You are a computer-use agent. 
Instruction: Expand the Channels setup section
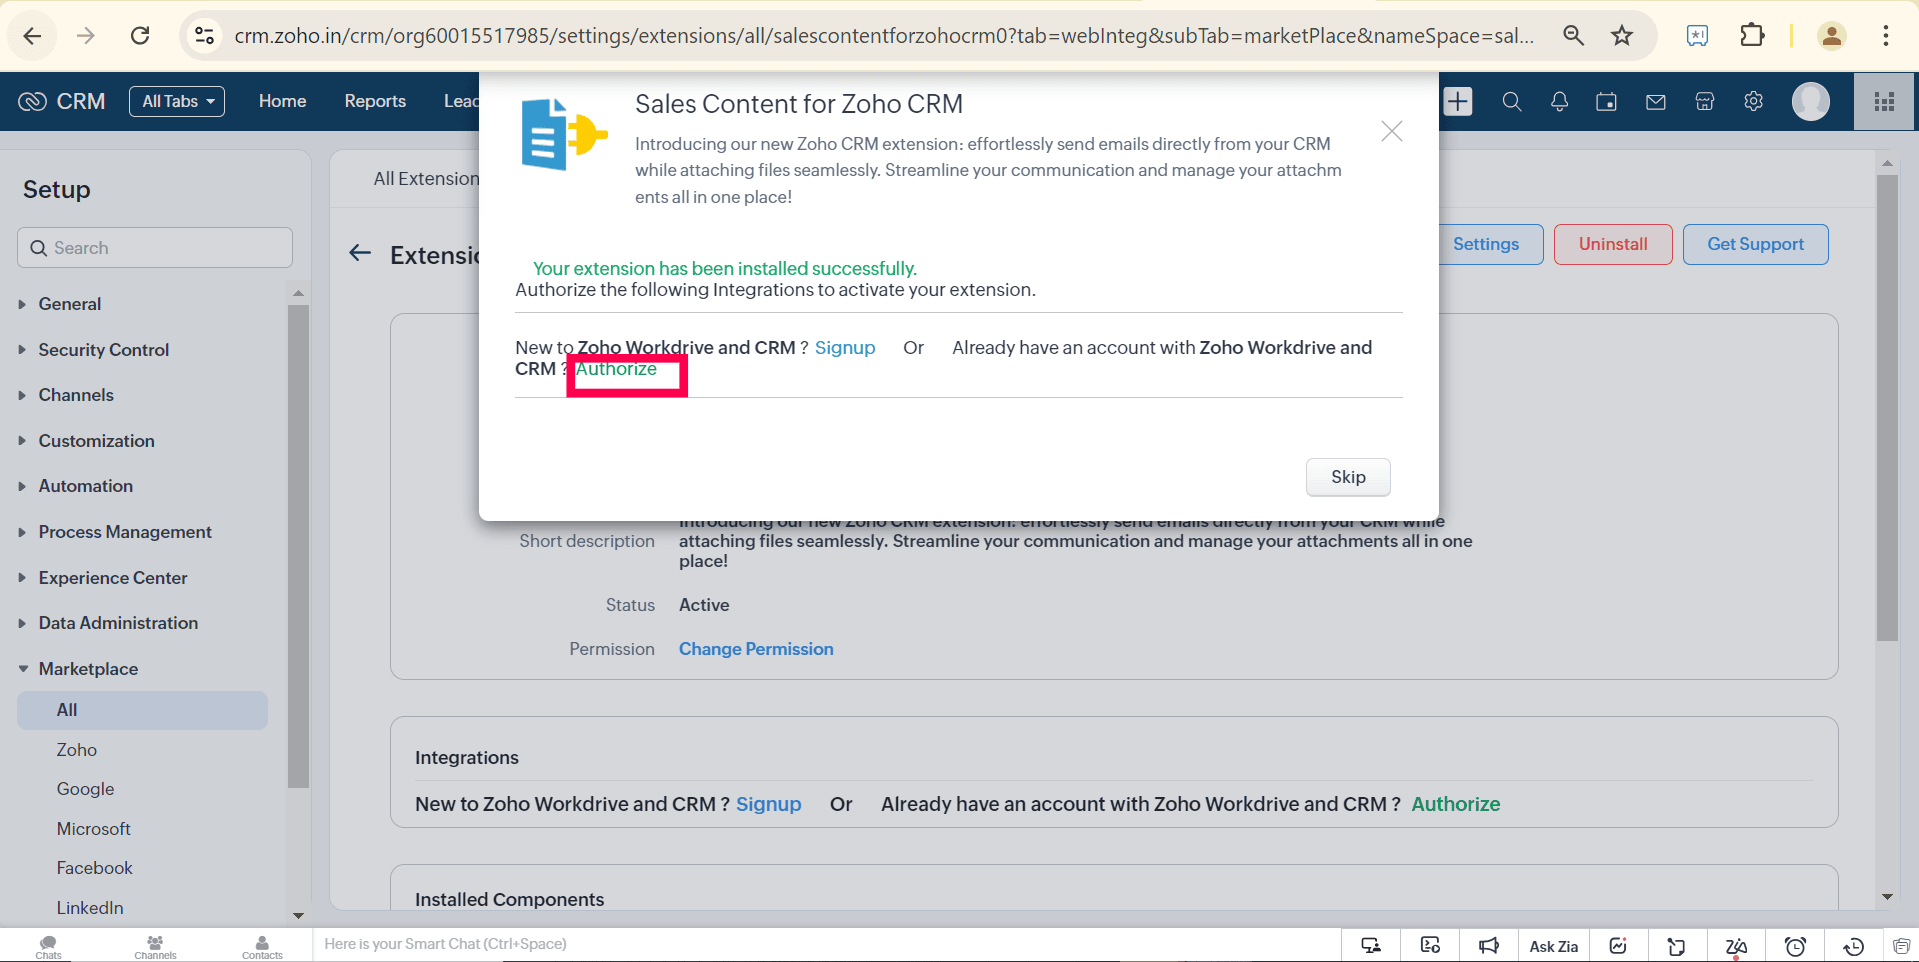coord(76,395)
